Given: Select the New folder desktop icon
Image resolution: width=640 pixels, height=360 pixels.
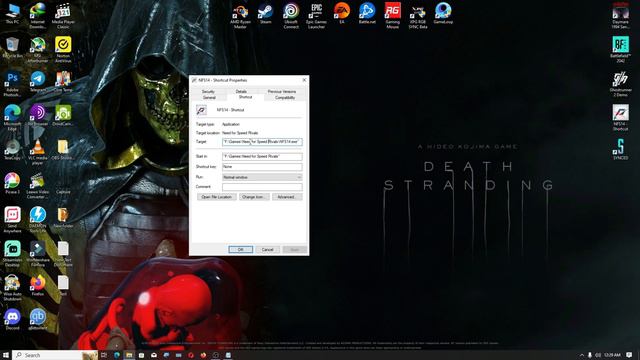Looking at the screenshot, I should [x=63, y=218].
